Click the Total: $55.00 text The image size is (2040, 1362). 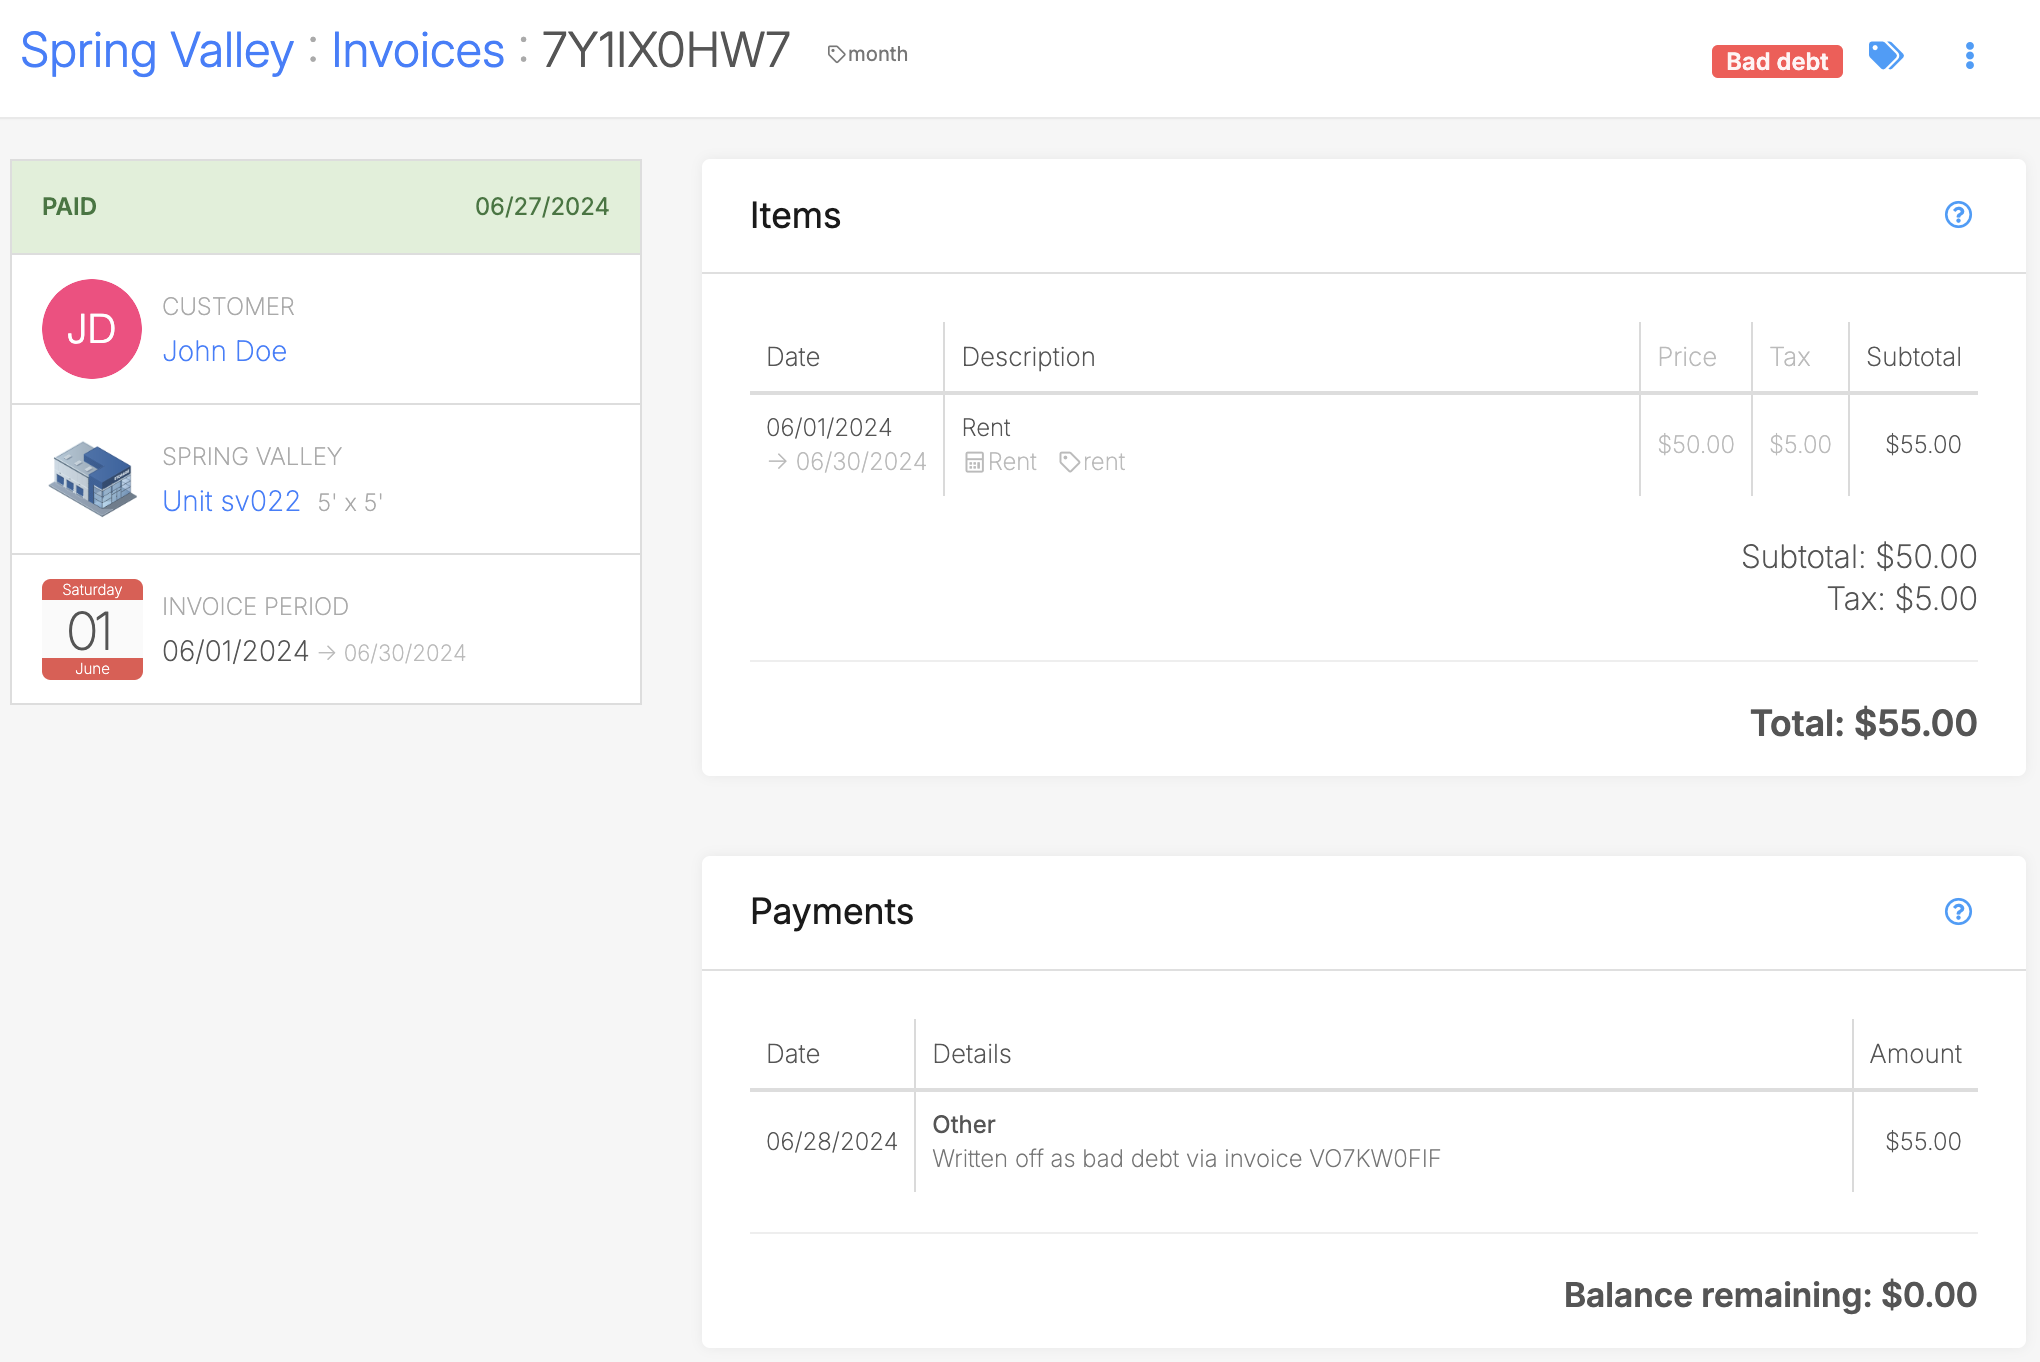(1864, 723)
